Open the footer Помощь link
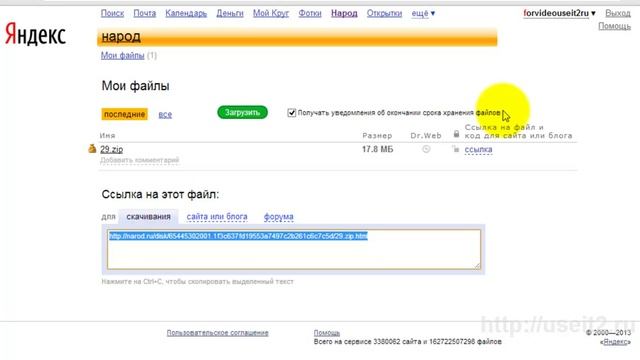This screenshot has height=360, width=640. coord(327,333)
